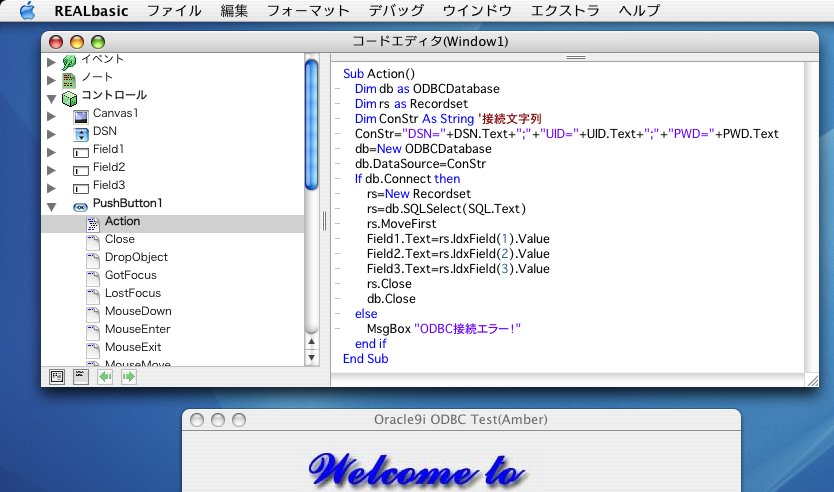Open the 編集 menu
This screenshot has width=834, height=492.
click(x=234, y=11)
